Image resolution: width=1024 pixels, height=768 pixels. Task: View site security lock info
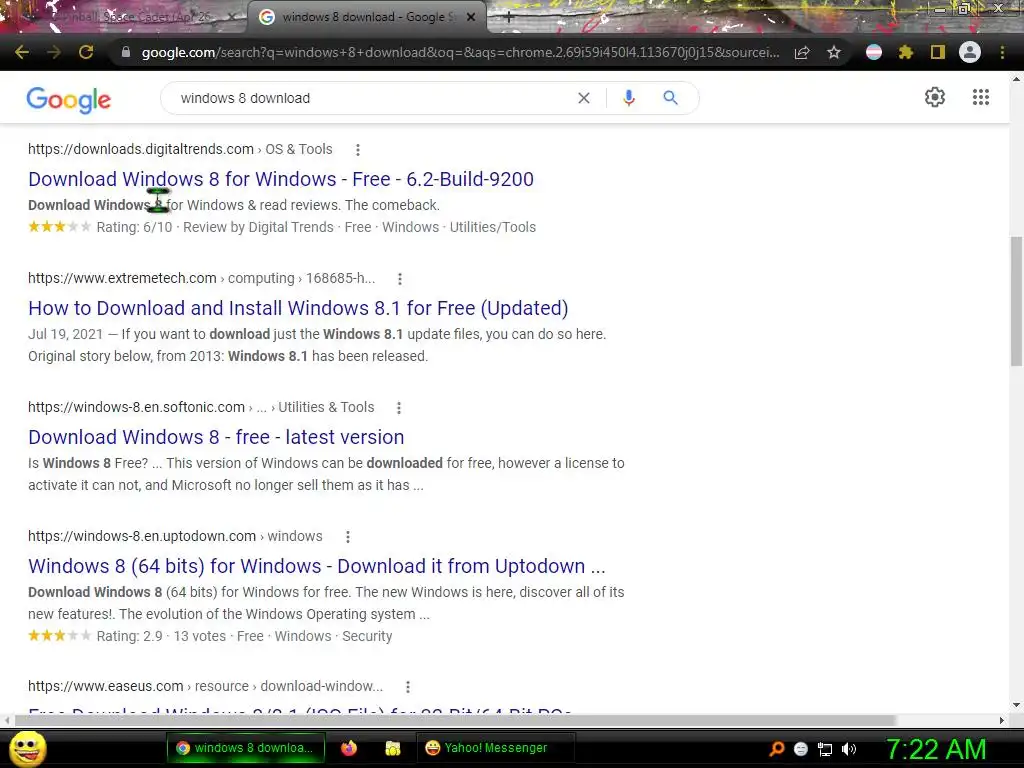(x=126, y=52)
